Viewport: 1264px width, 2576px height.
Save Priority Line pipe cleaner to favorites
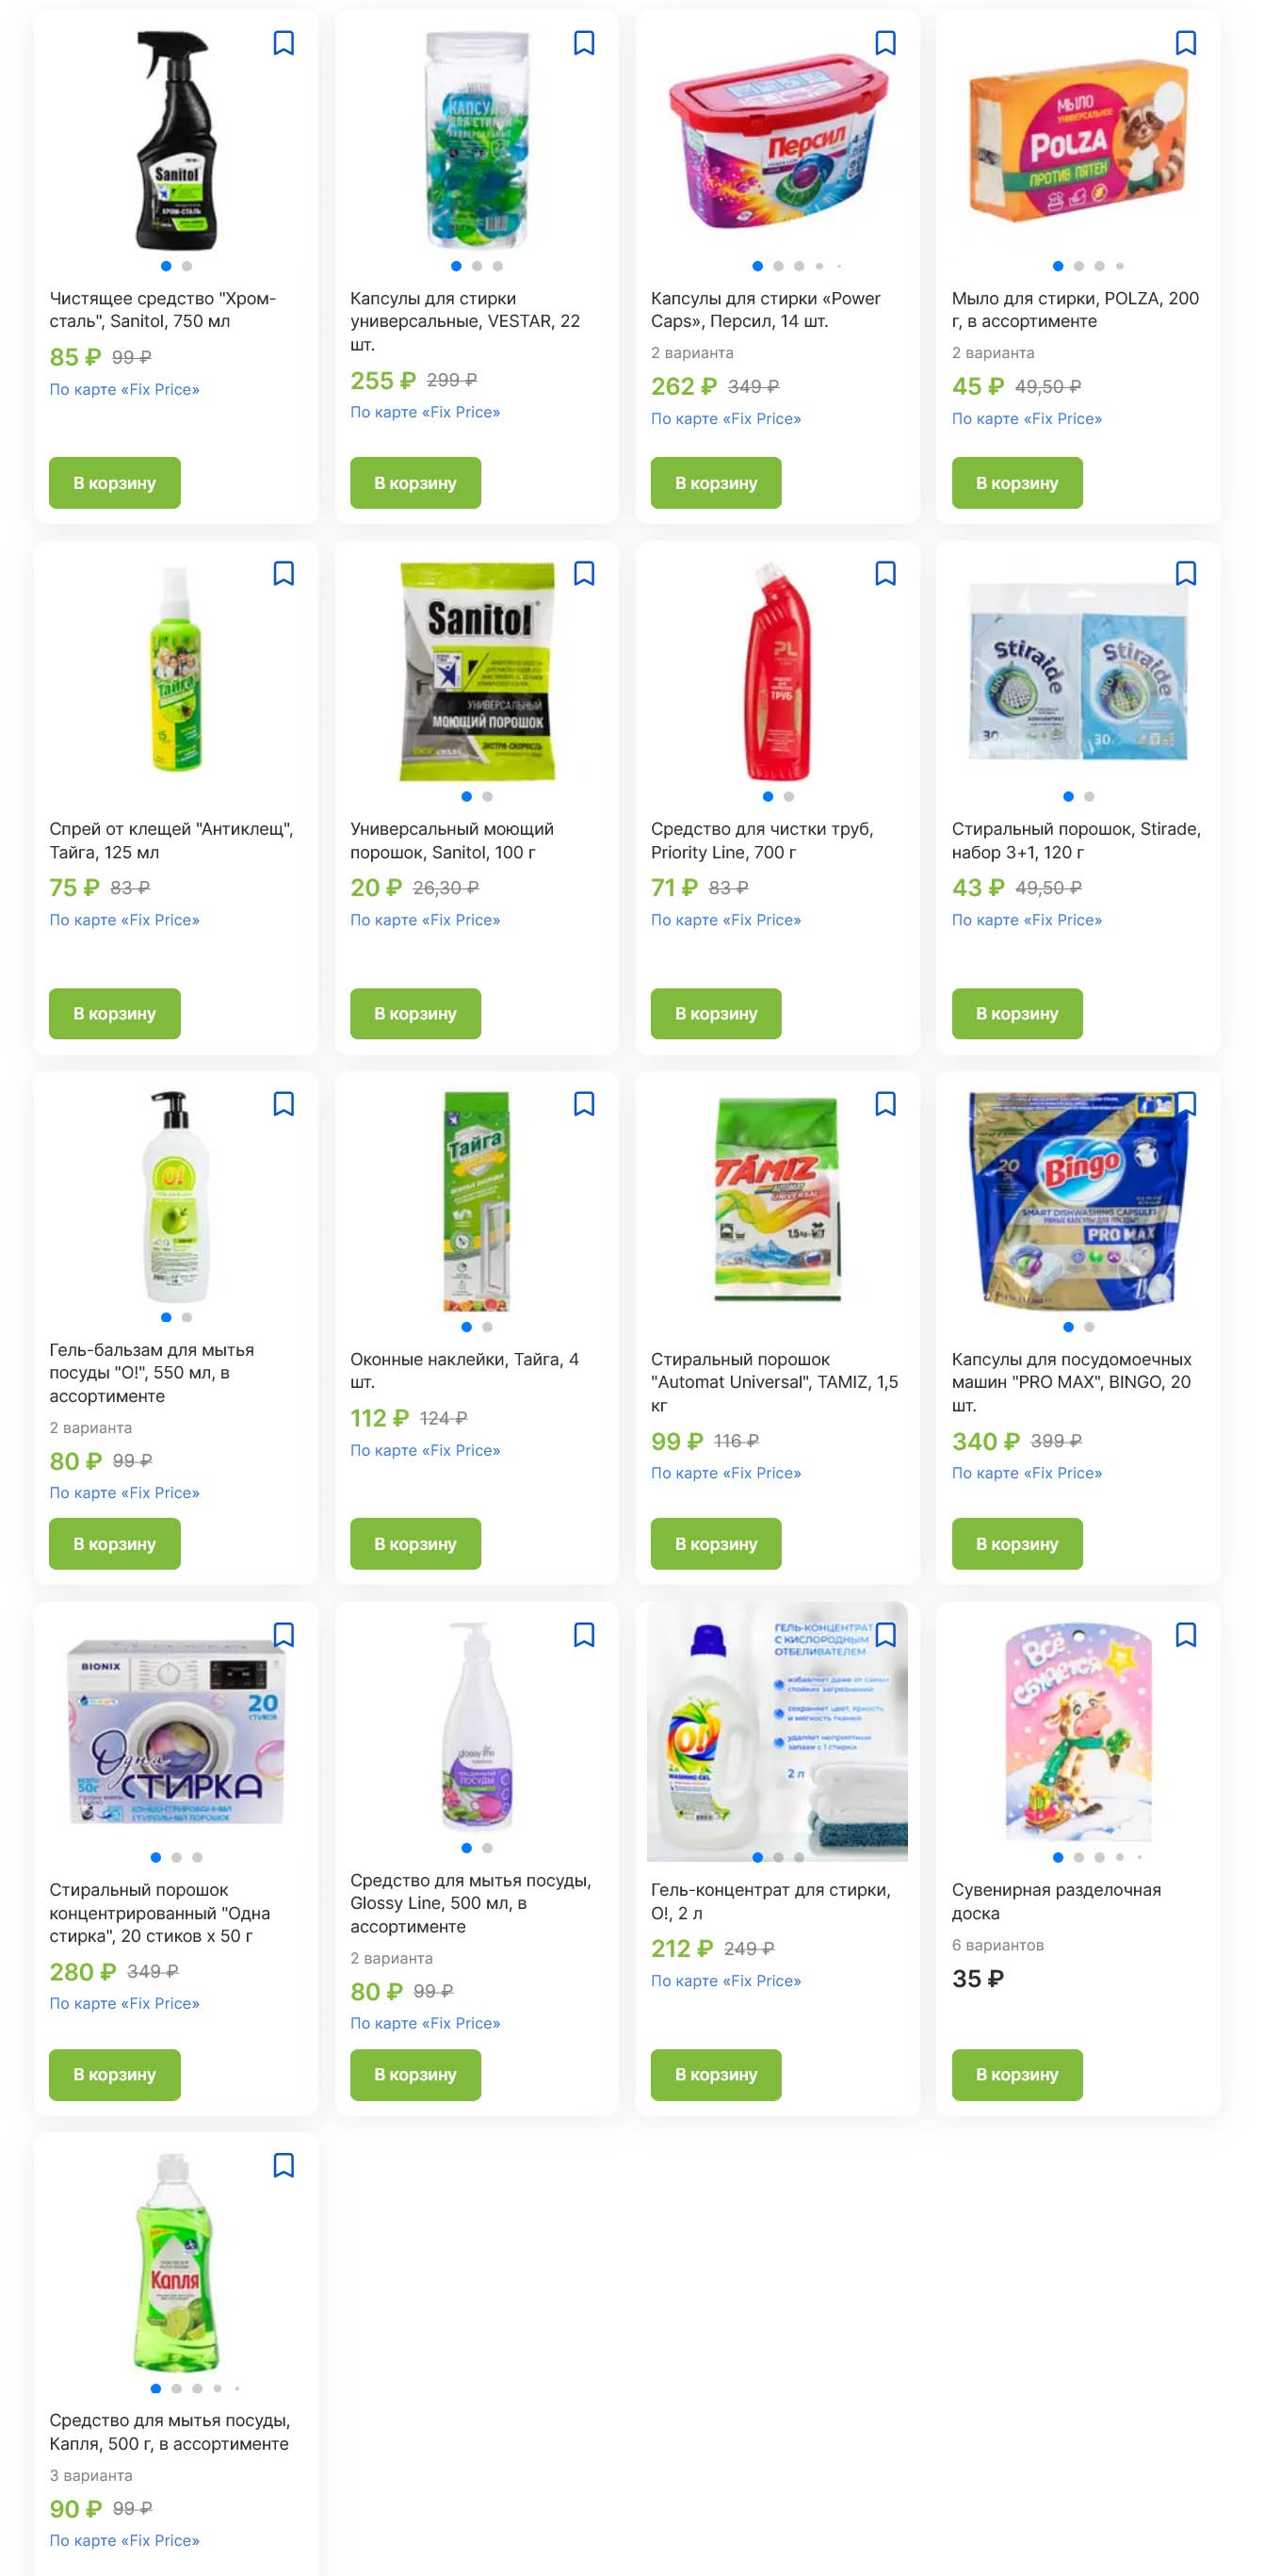pos(885,573)
